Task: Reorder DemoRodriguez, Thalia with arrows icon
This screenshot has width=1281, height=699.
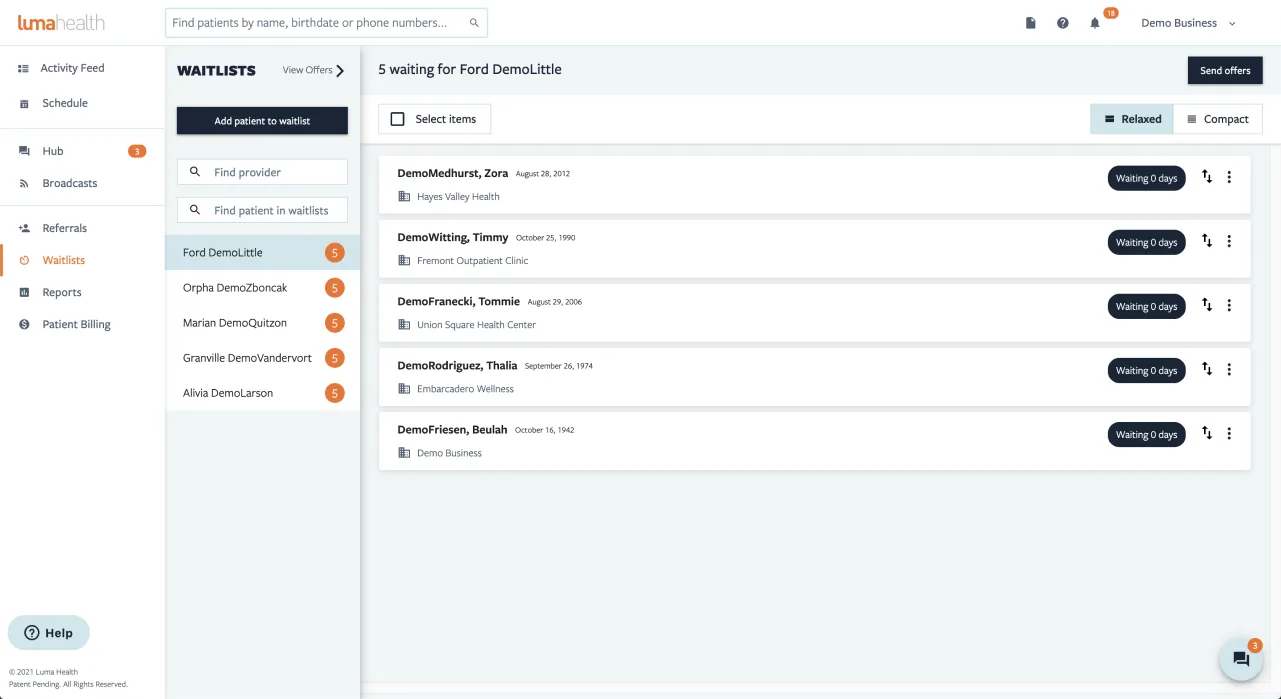Action: (1207, 369)
